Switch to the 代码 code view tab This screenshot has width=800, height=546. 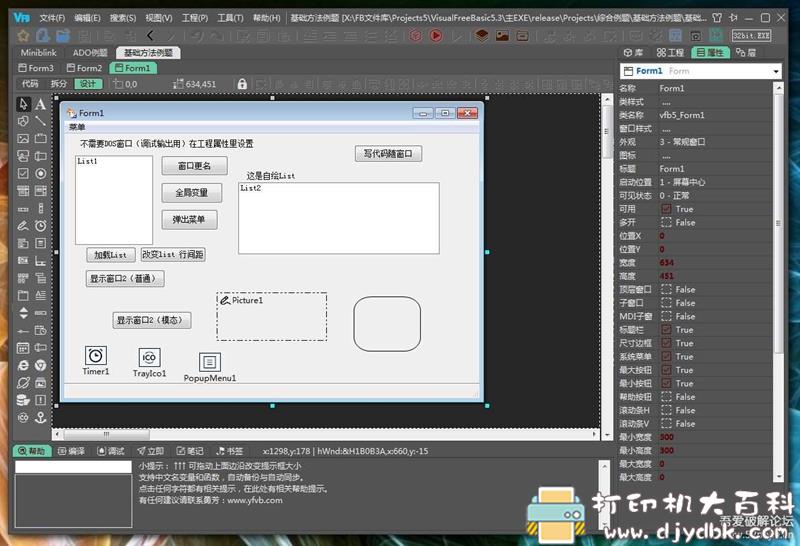[30, 84]
